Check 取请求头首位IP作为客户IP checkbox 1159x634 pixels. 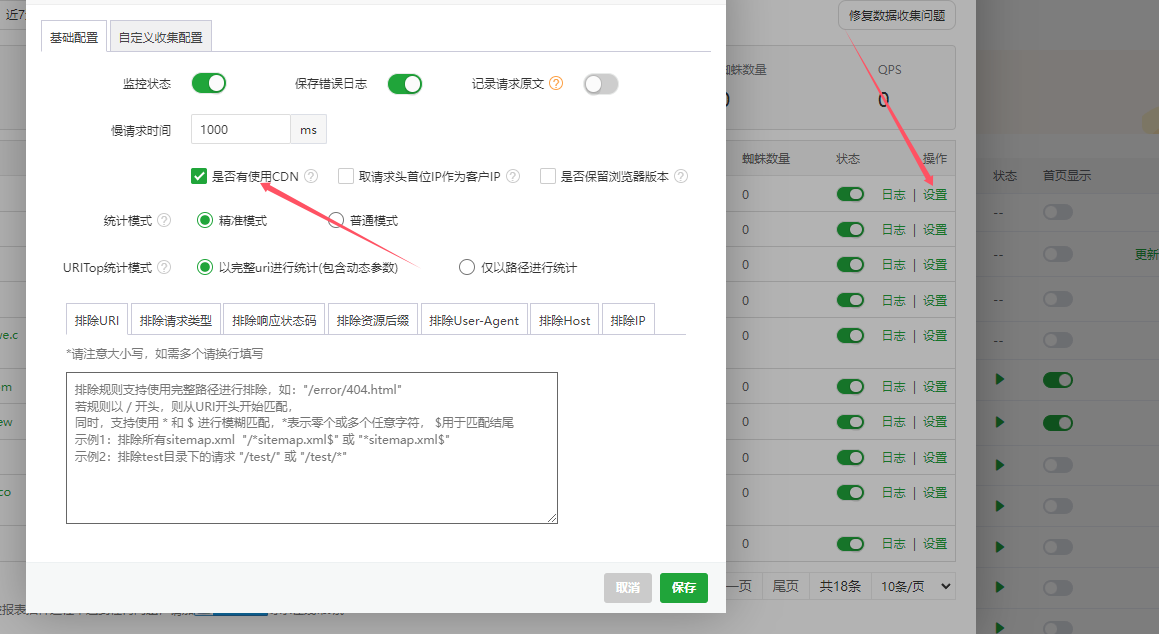pyautogui.click(x=346, y=177)
